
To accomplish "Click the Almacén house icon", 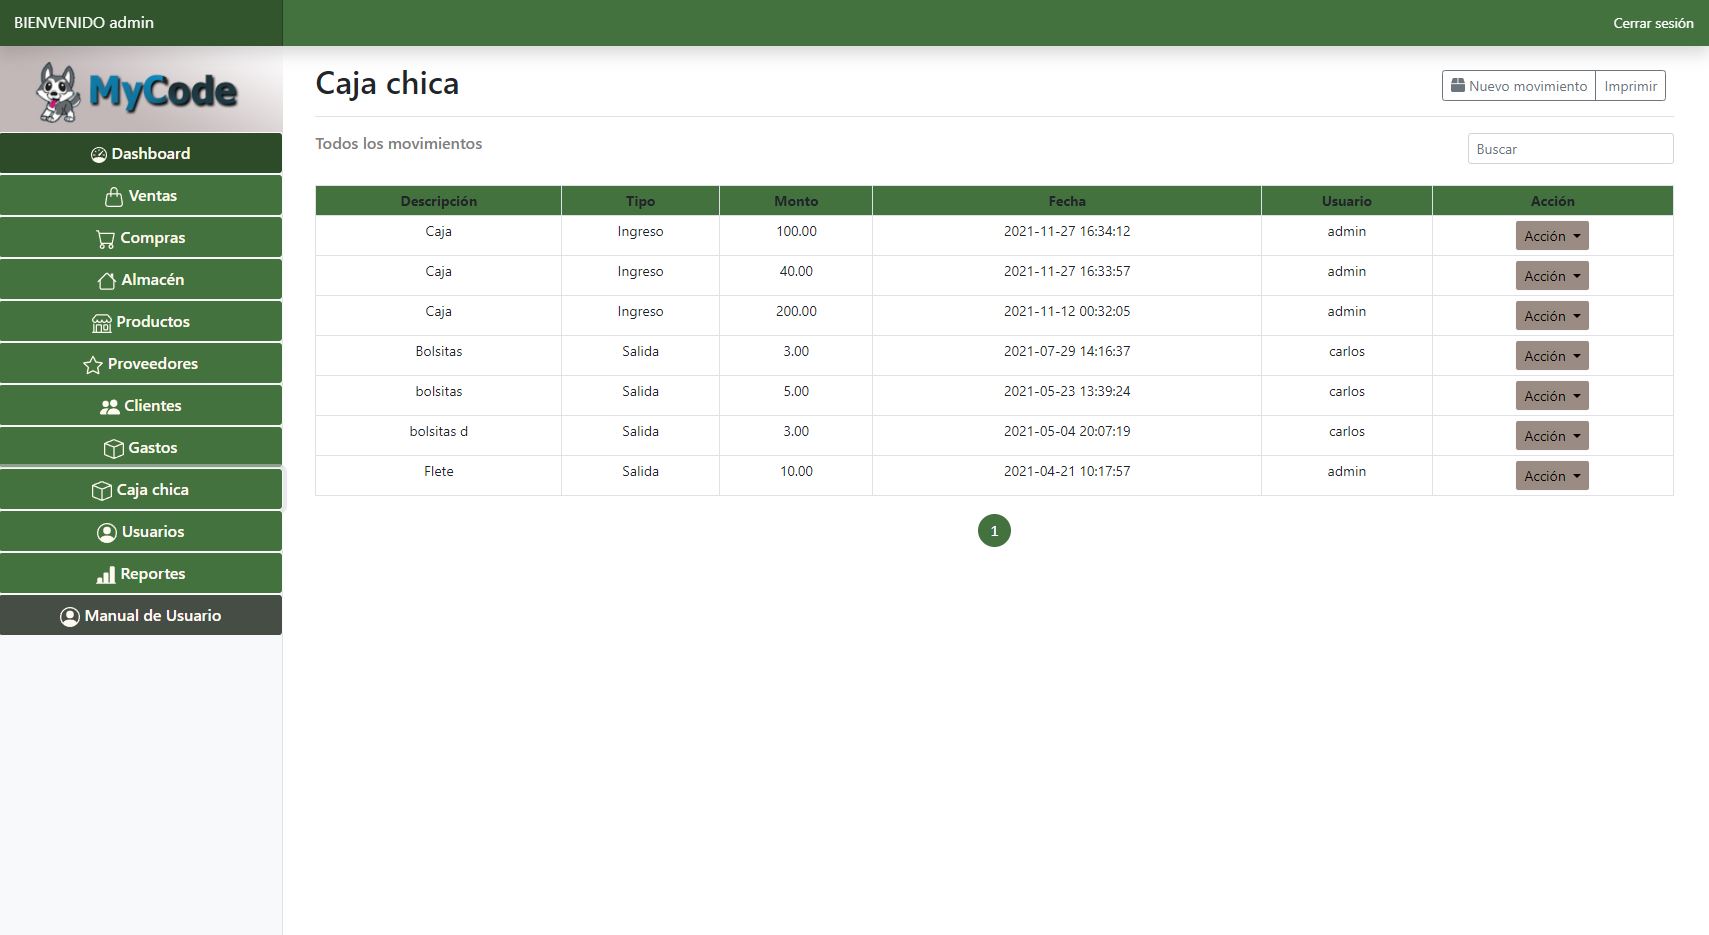I will click(106, 281).
